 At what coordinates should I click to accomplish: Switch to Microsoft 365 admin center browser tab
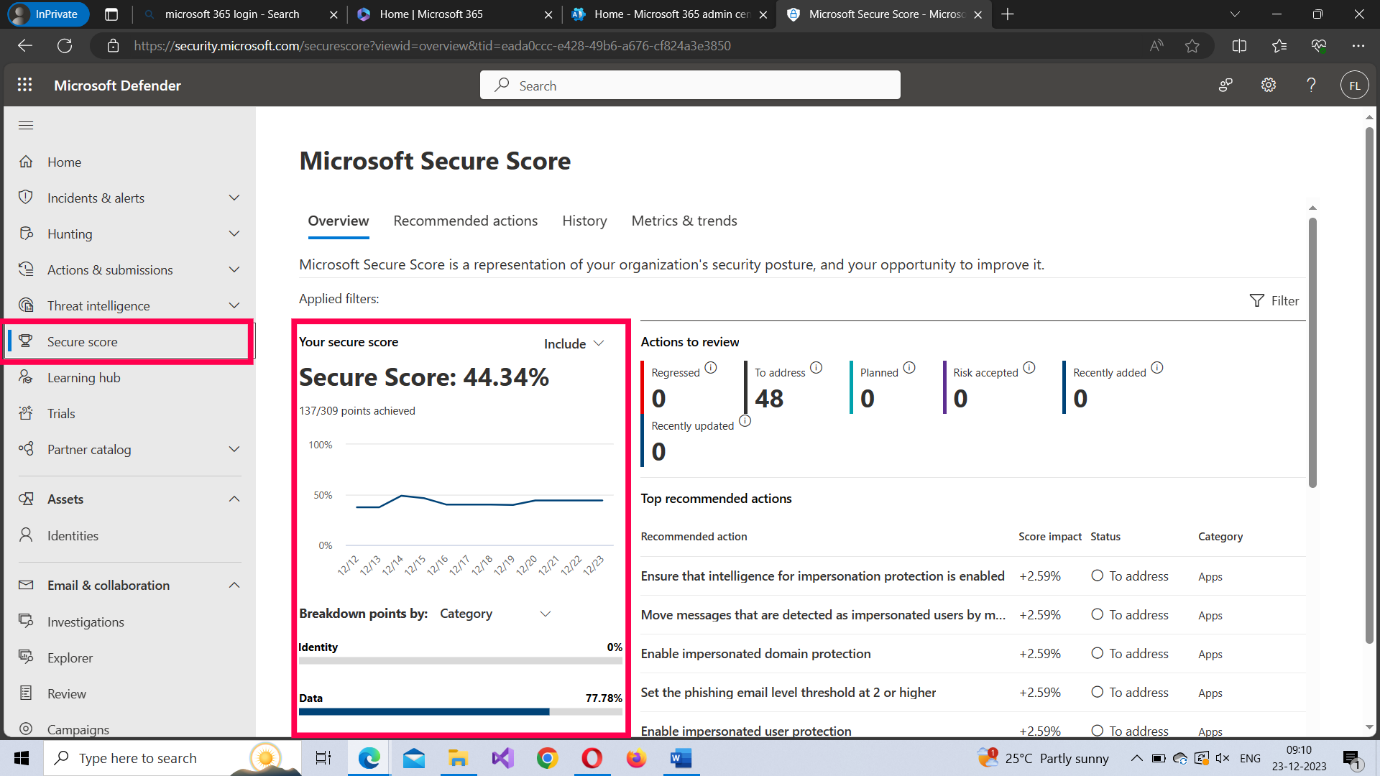[667, 14]
